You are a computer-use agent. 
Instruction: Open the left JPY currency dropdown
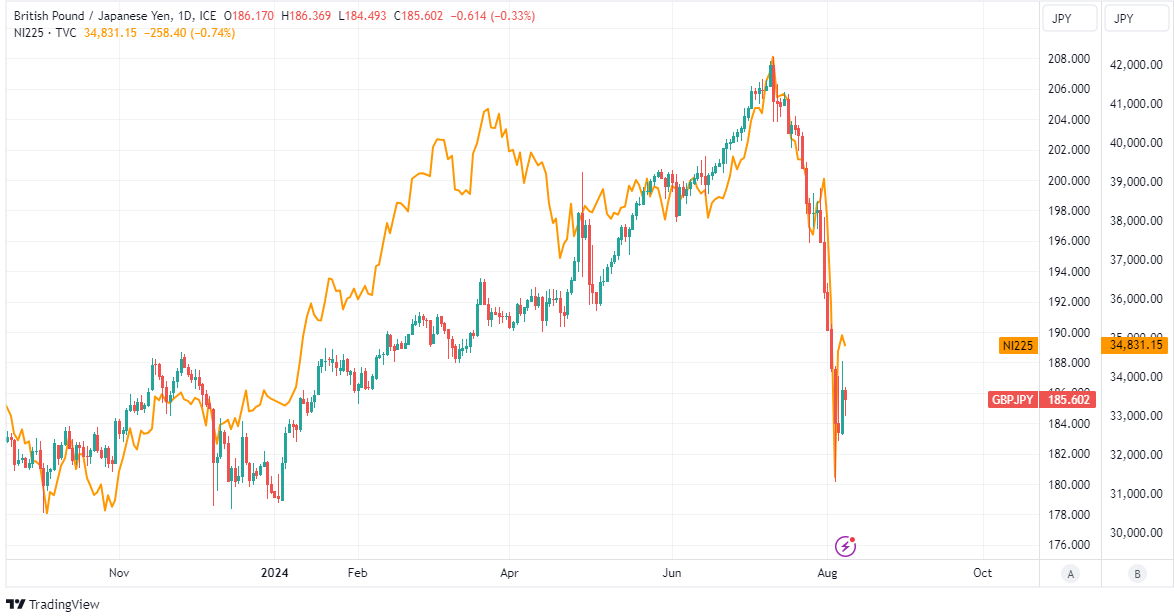point(1069,18)
